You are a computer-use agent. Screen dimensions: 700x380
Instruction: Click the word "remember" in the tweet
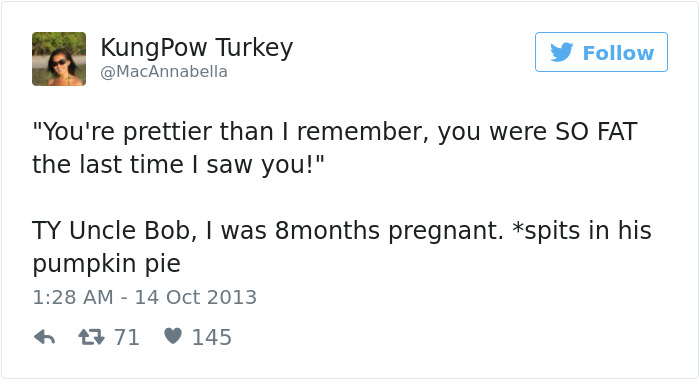[x=361, y=132]
